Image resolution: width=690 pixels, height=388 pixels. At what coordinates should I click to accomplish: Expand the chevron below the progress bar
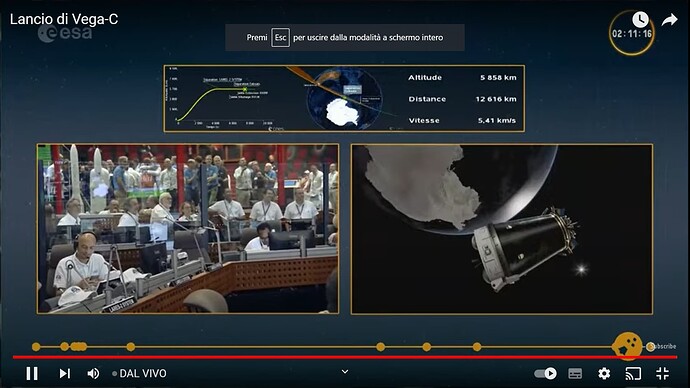[x=345, y=372]
